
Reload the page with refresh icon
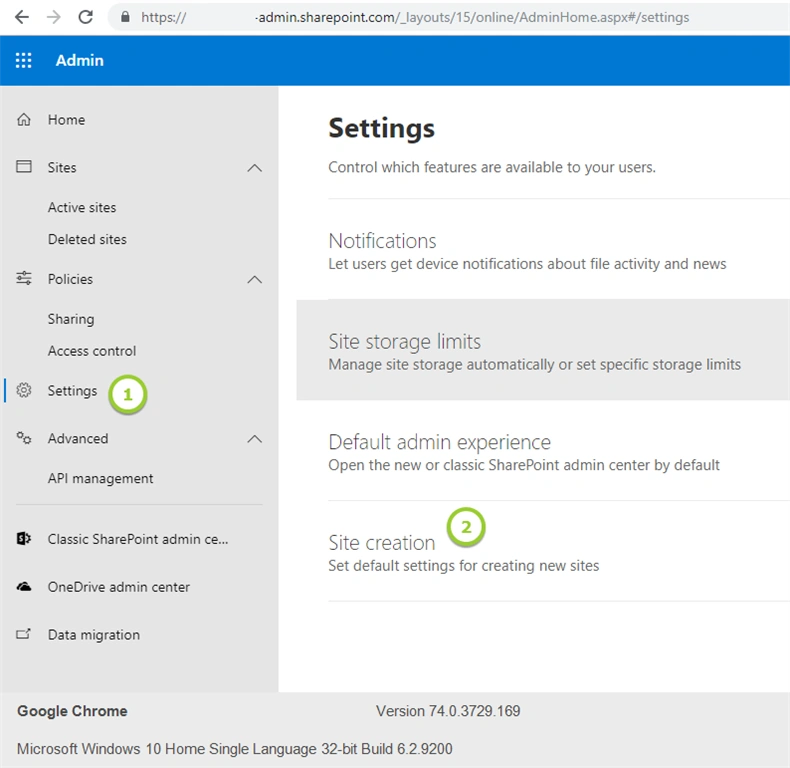86,17
